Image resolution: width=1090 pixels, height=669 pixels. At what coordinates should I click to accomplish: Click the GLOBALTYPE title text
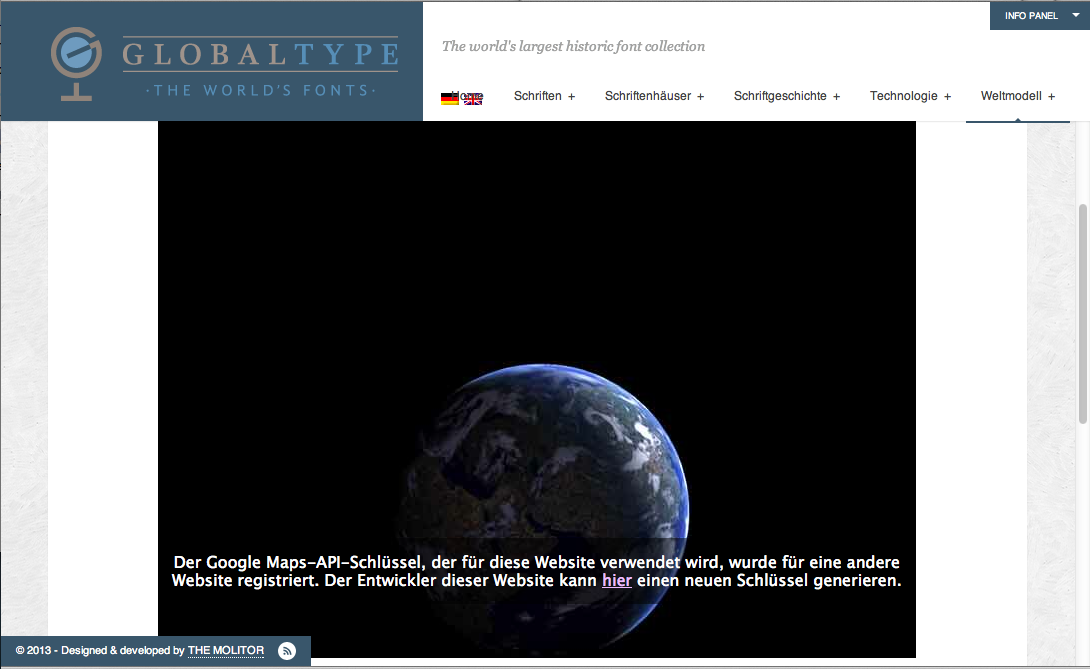[x=261, y=54]
